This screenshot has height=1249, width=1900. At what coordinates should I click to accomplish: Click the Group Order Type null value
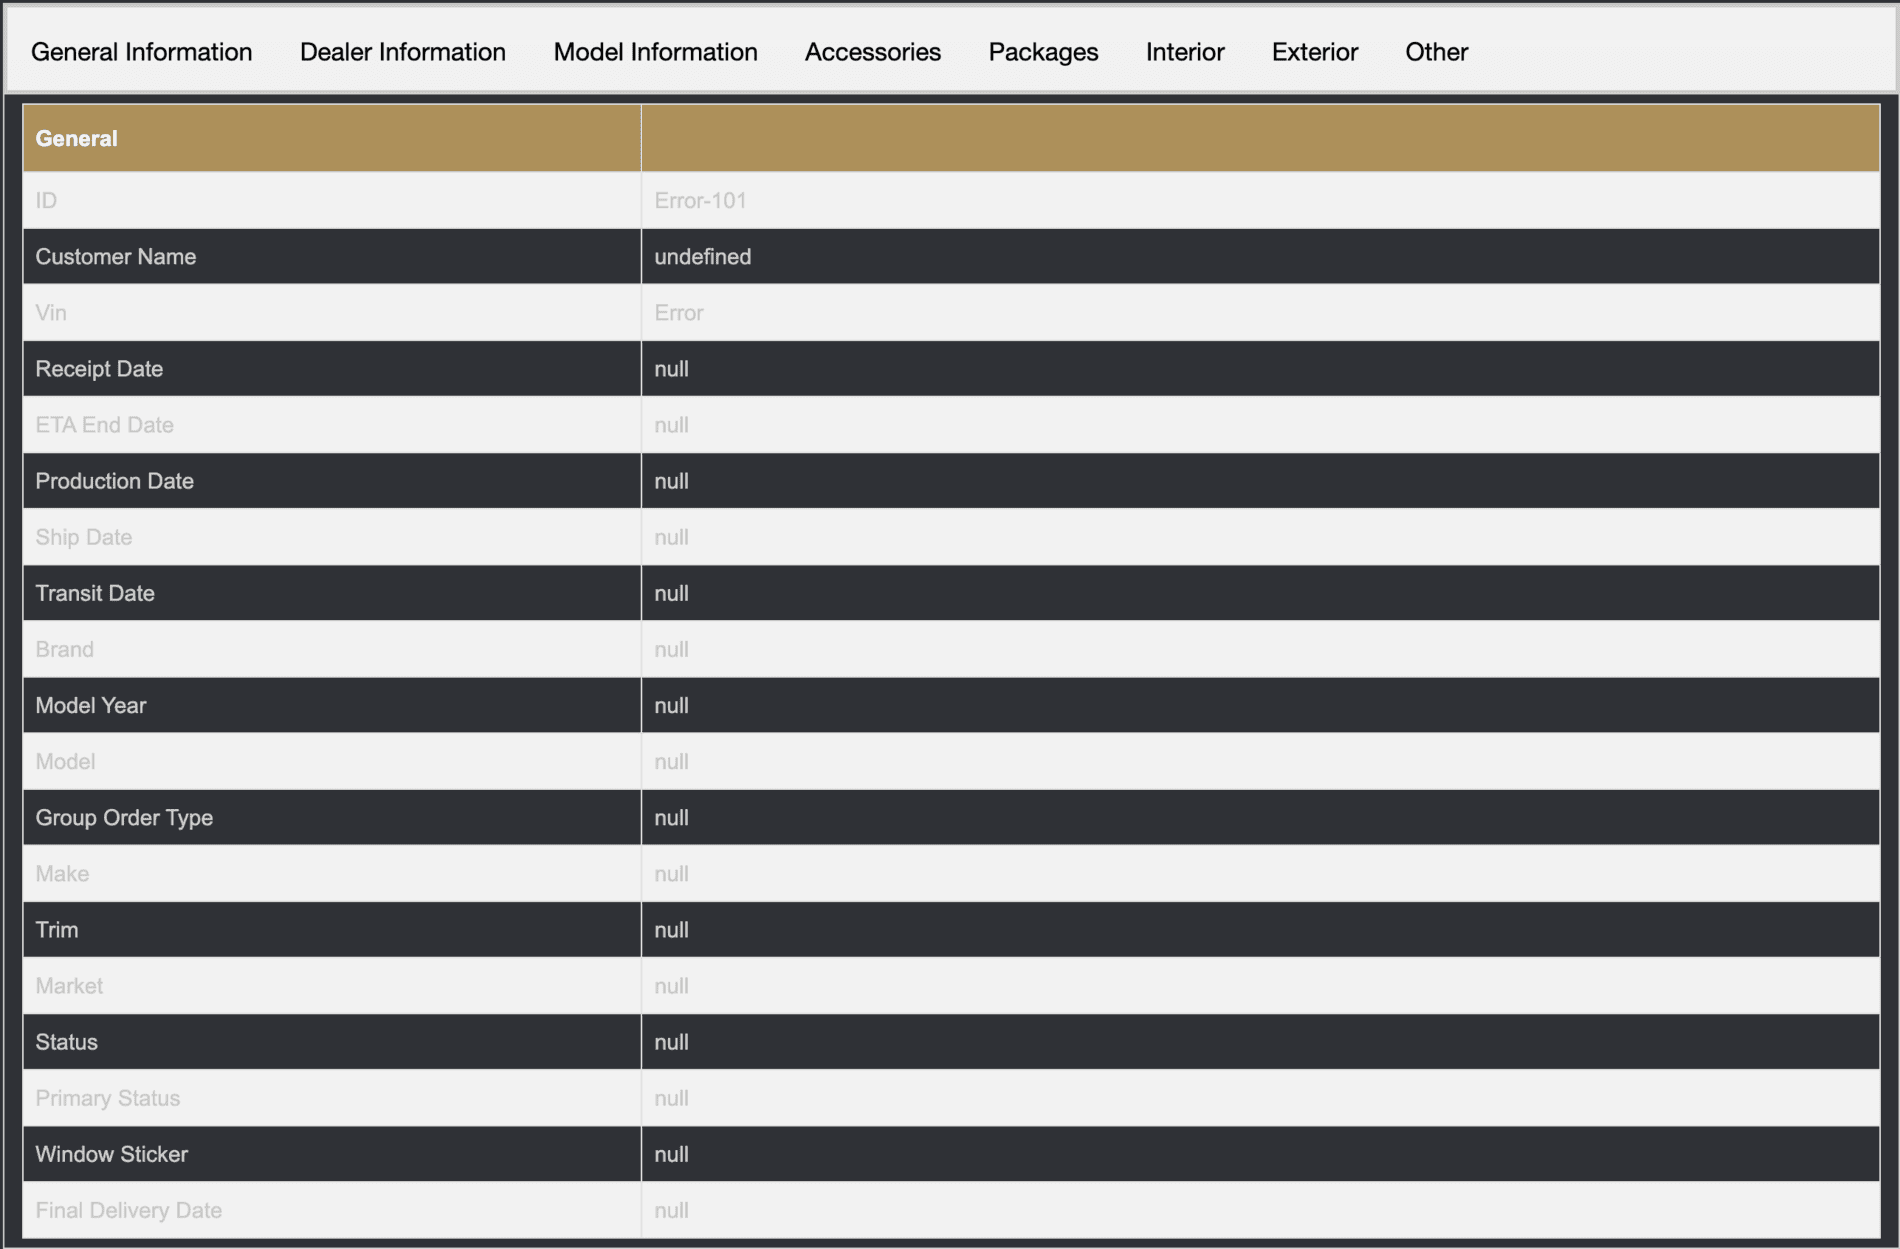(671, 817)
